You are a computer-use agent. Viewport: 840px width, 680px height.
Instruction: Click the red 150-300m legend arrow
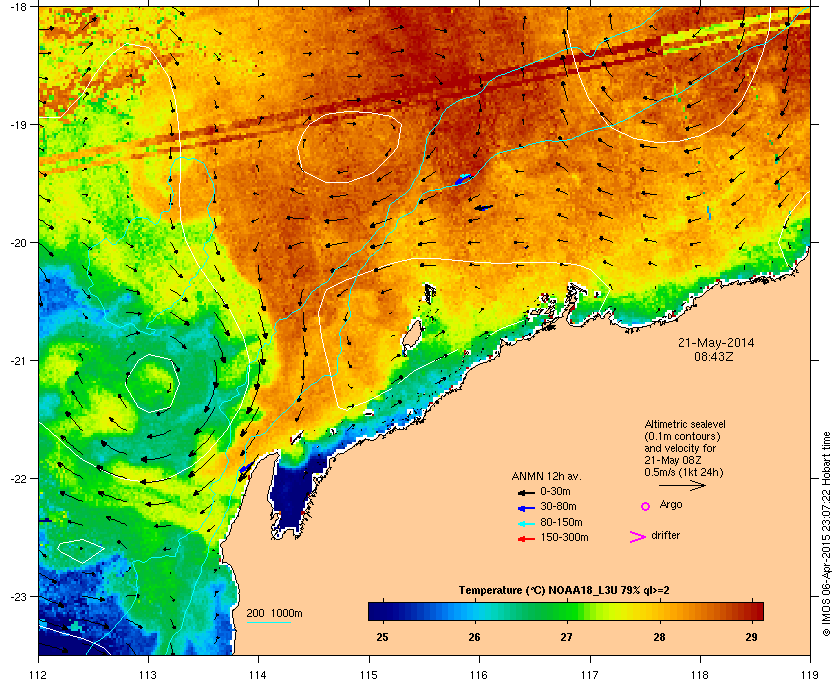point(527,539)
